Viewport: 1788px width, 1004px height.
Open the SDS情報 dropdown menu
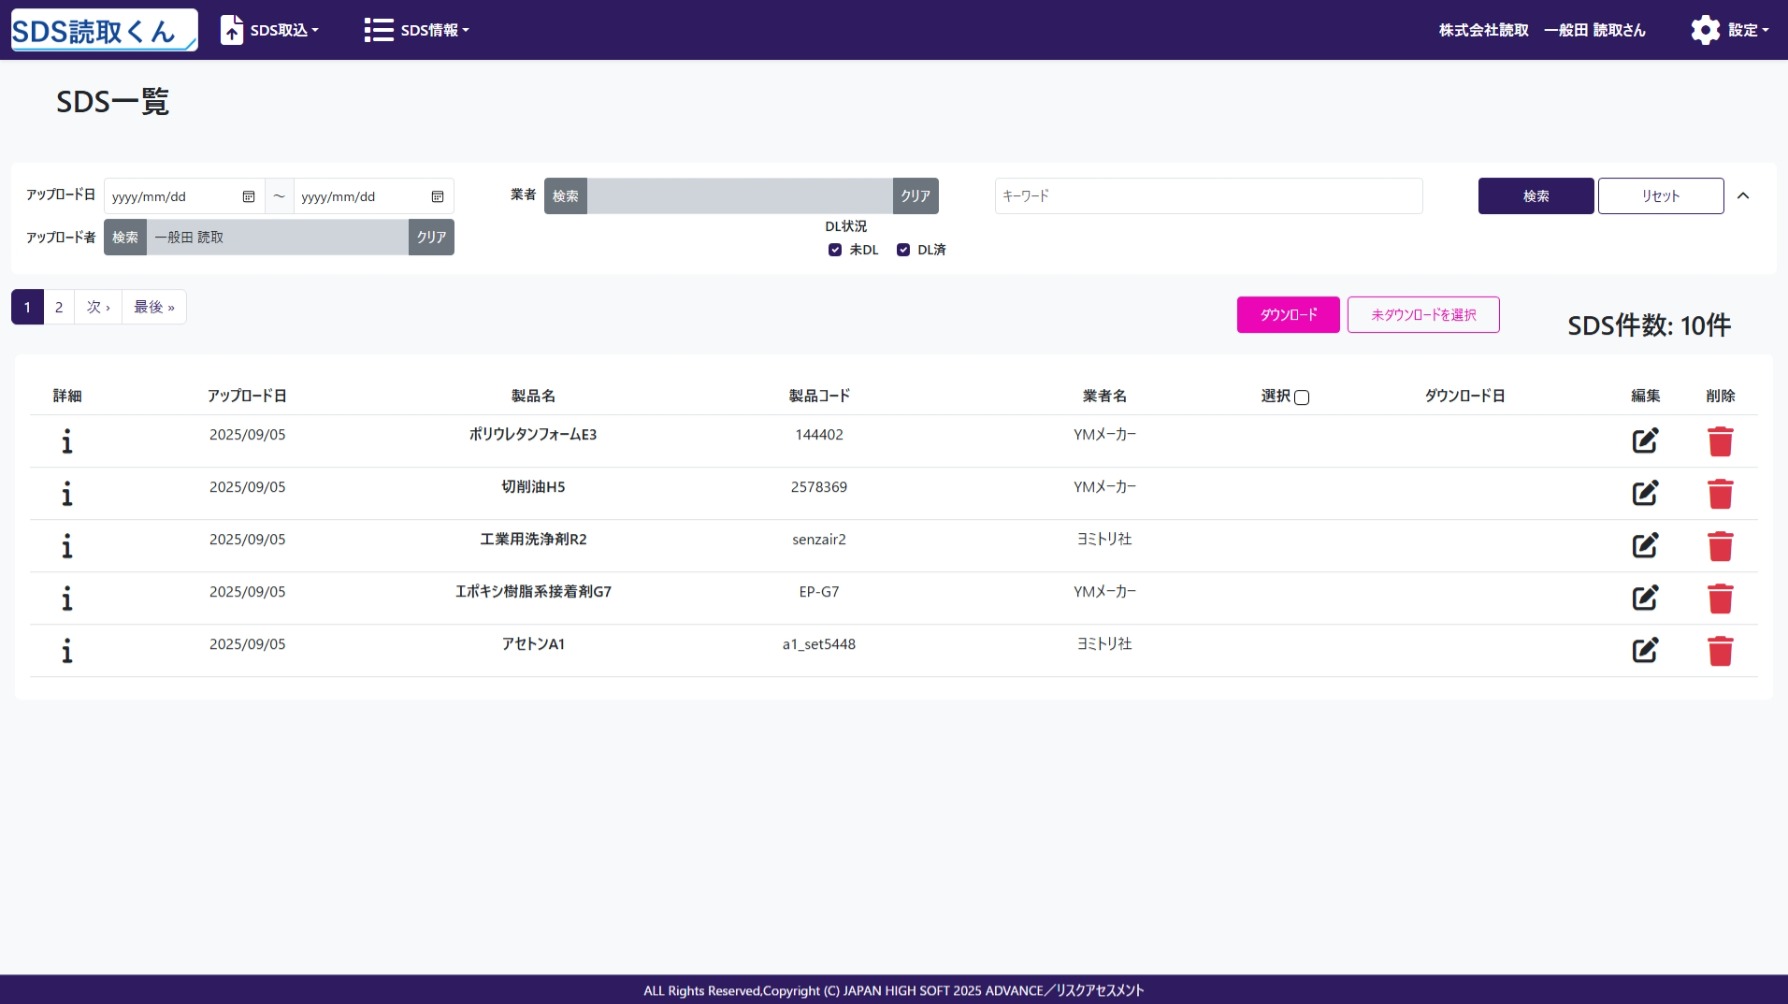pos(417,30)
